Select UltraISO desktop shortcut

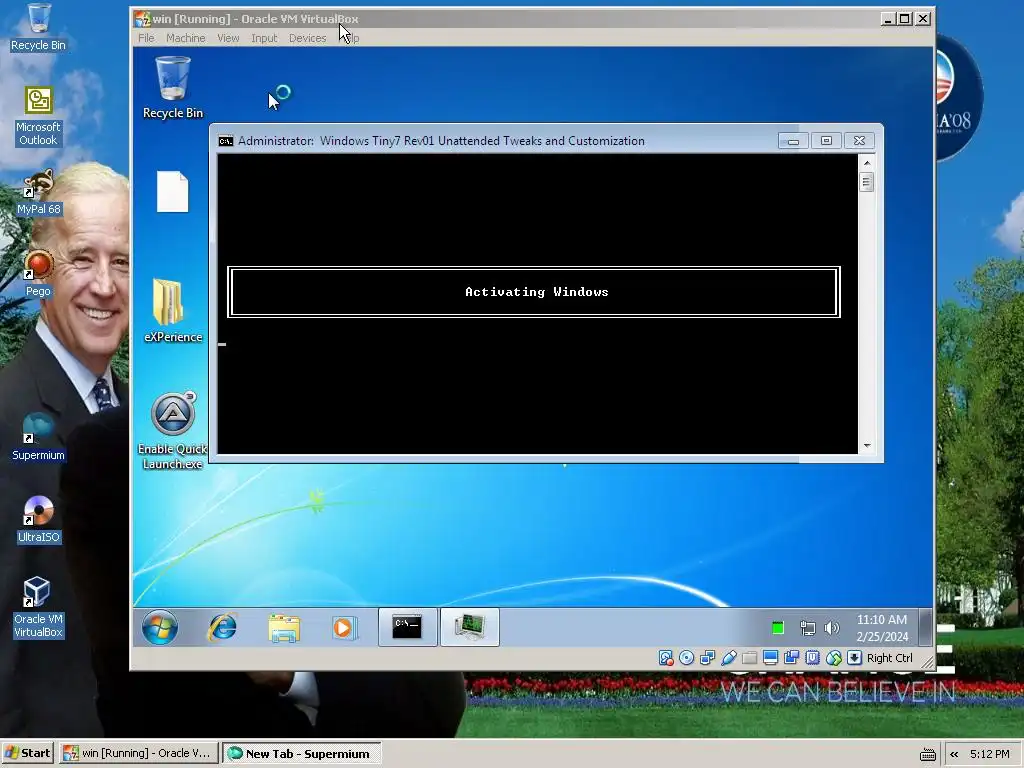(38, 520)
